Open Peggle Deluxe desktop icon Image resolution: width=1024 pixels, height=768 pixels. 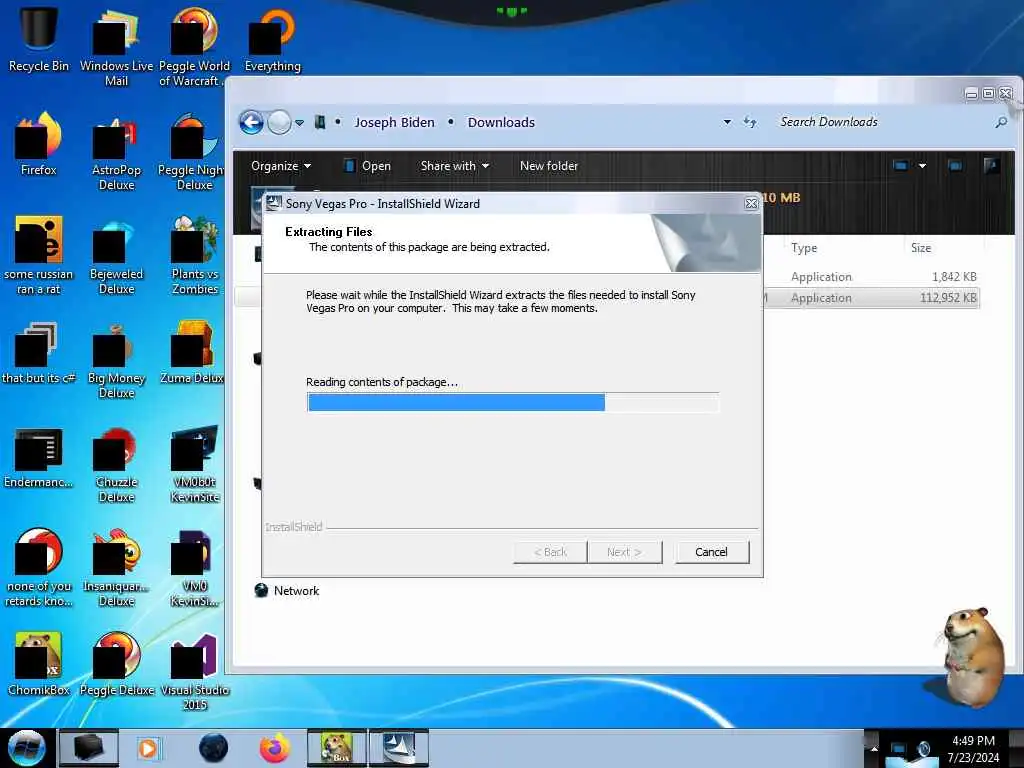click(116, 664)
